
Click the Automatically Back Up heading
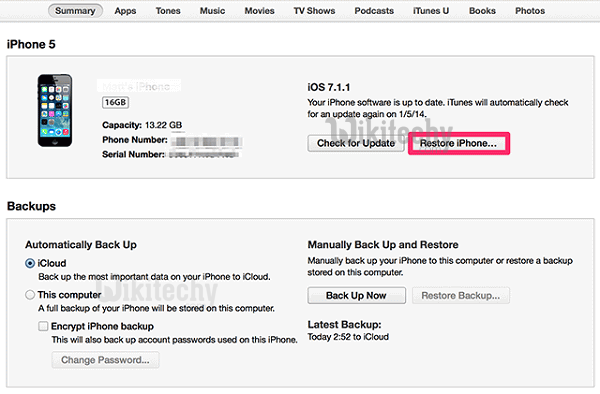point(81,245)
